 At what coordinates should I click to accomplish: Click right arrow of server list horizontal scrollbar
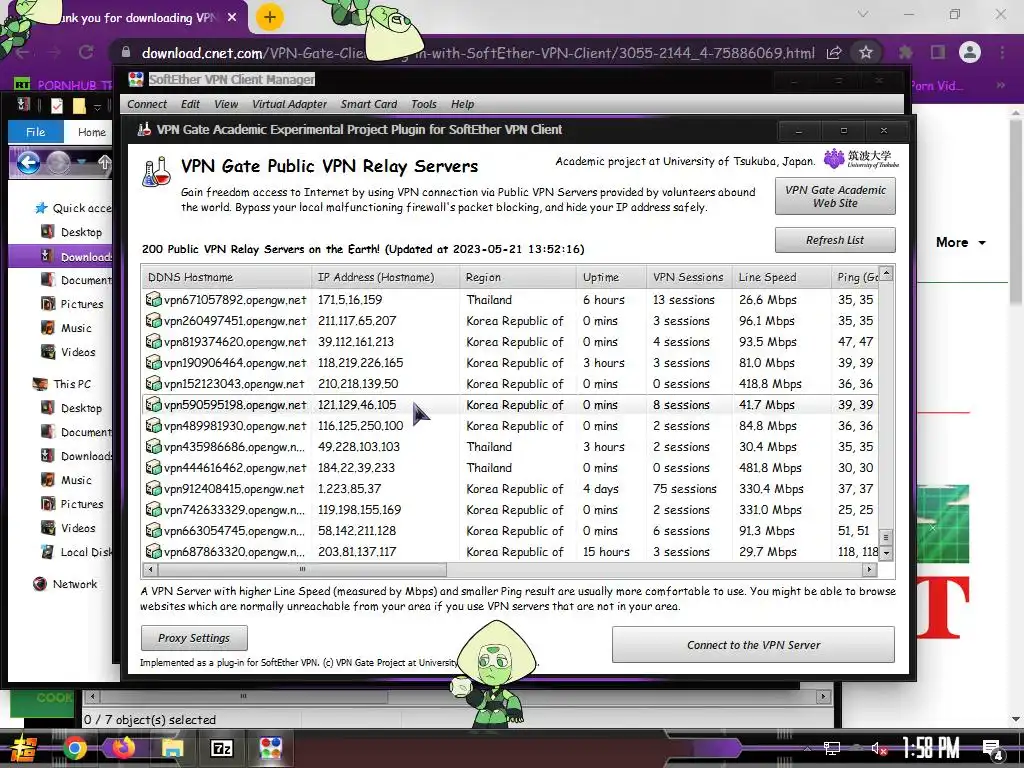[869, 569]
